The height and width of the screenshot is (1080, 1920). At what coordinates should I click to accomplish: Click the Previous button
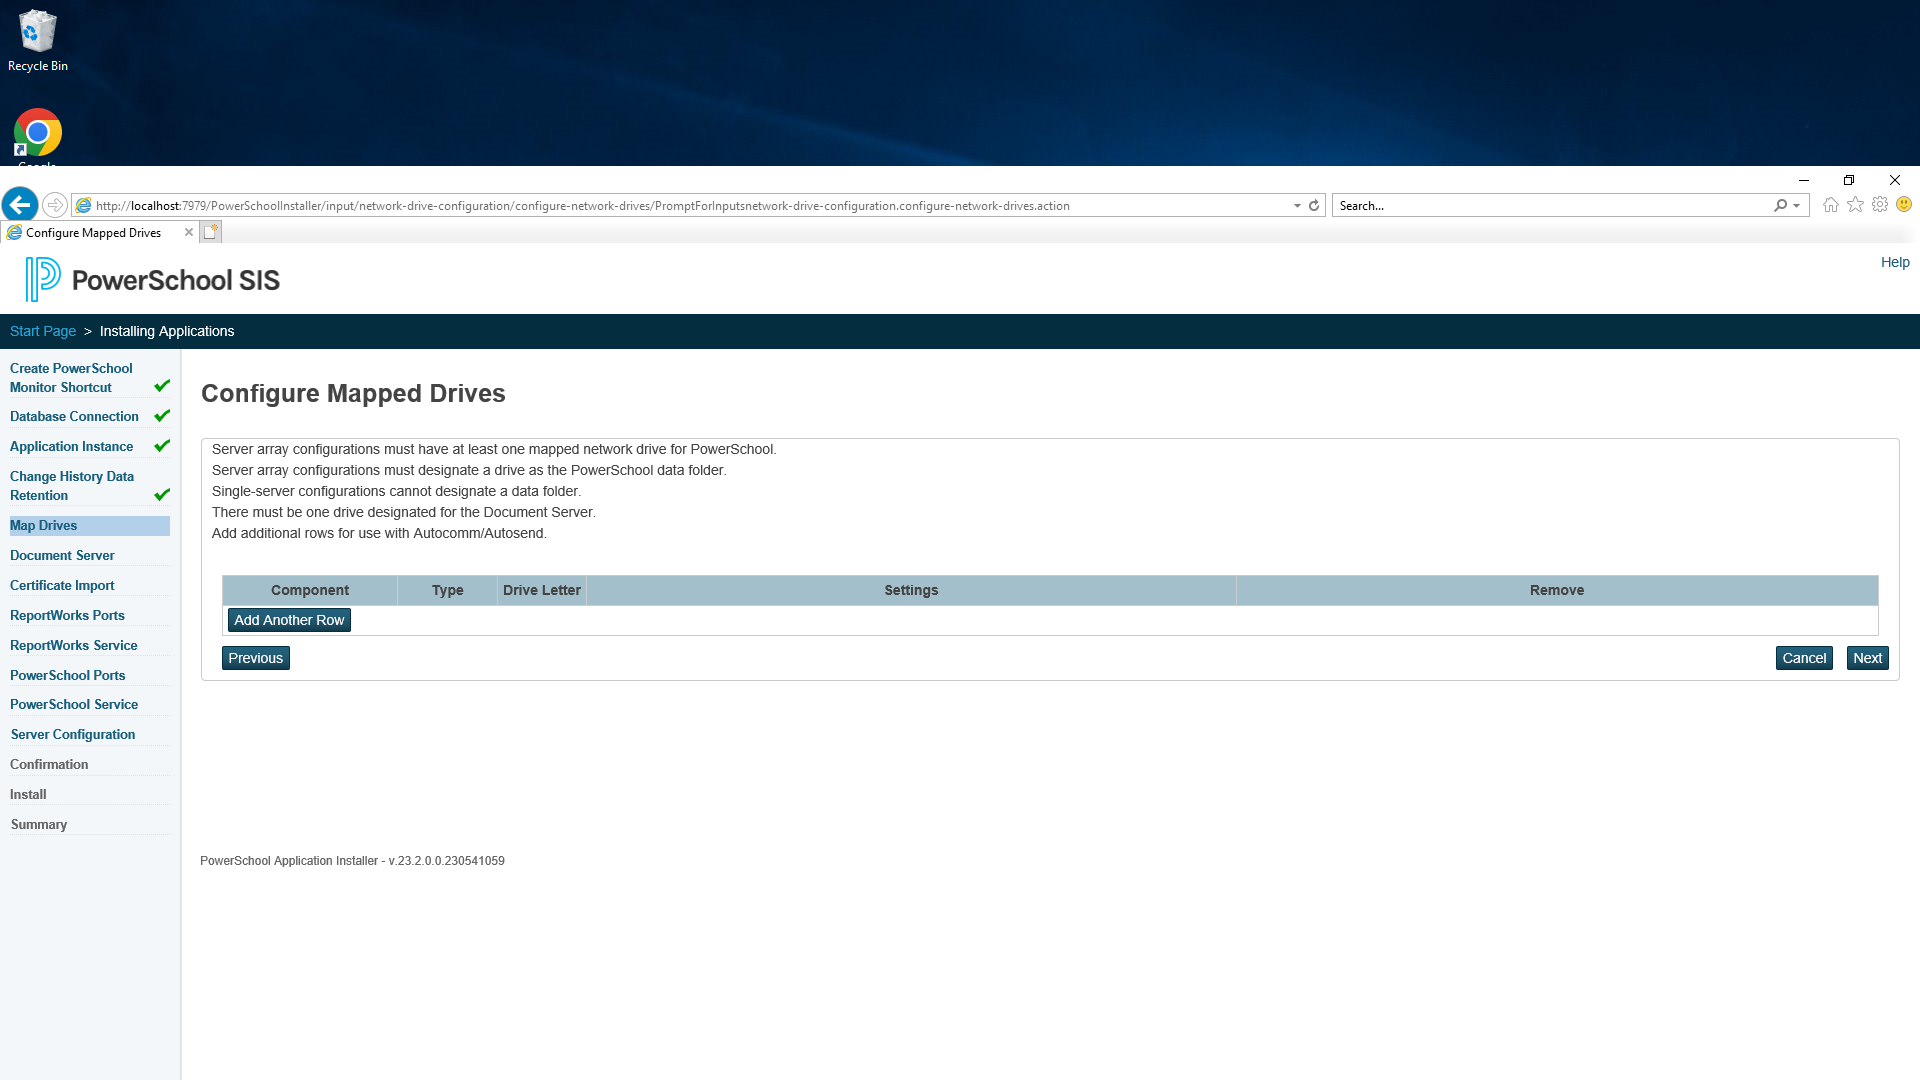tap(256, 658)
